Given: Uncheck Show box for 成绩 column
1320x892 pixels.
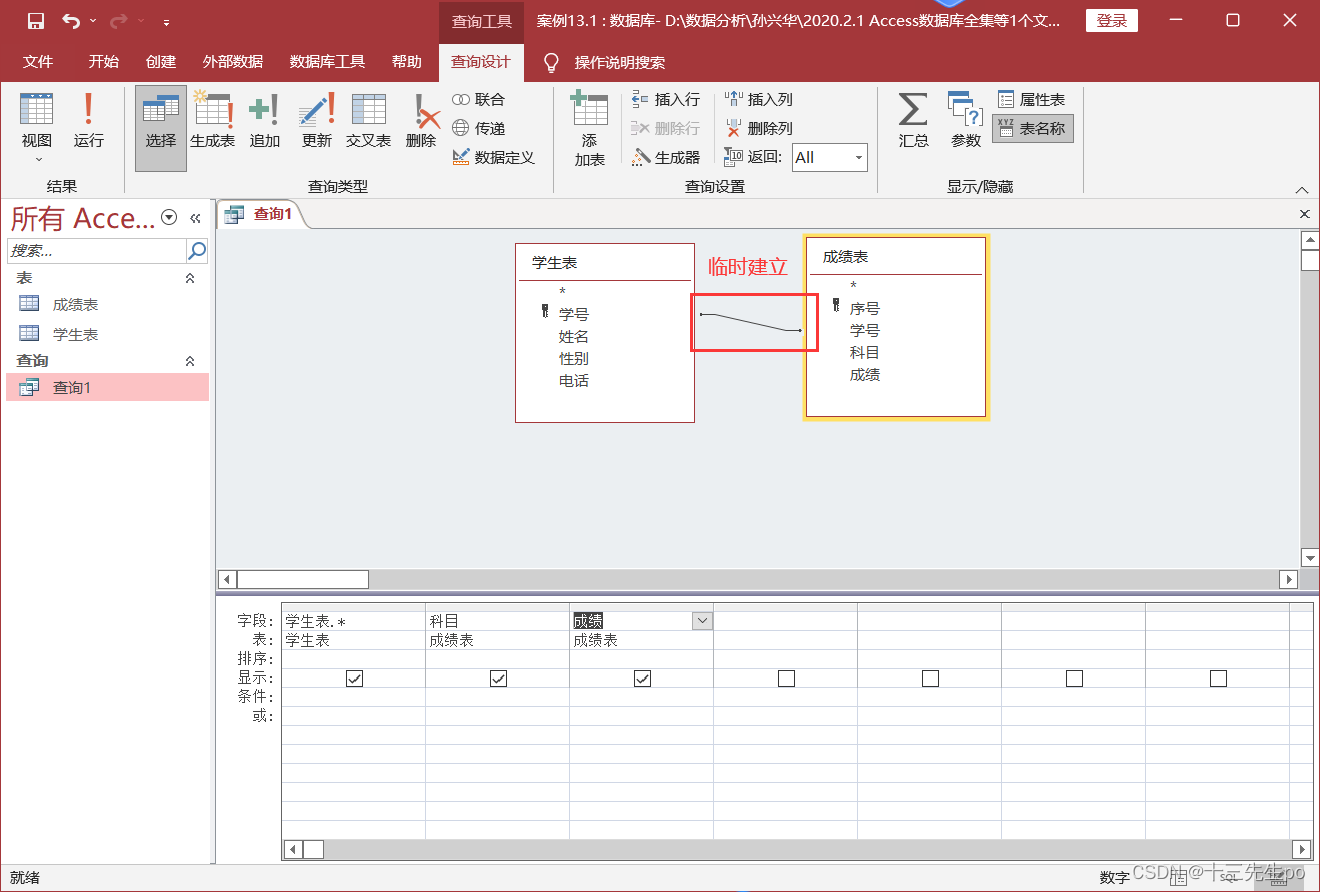Looking at the screenshot, I should point(642,678).
